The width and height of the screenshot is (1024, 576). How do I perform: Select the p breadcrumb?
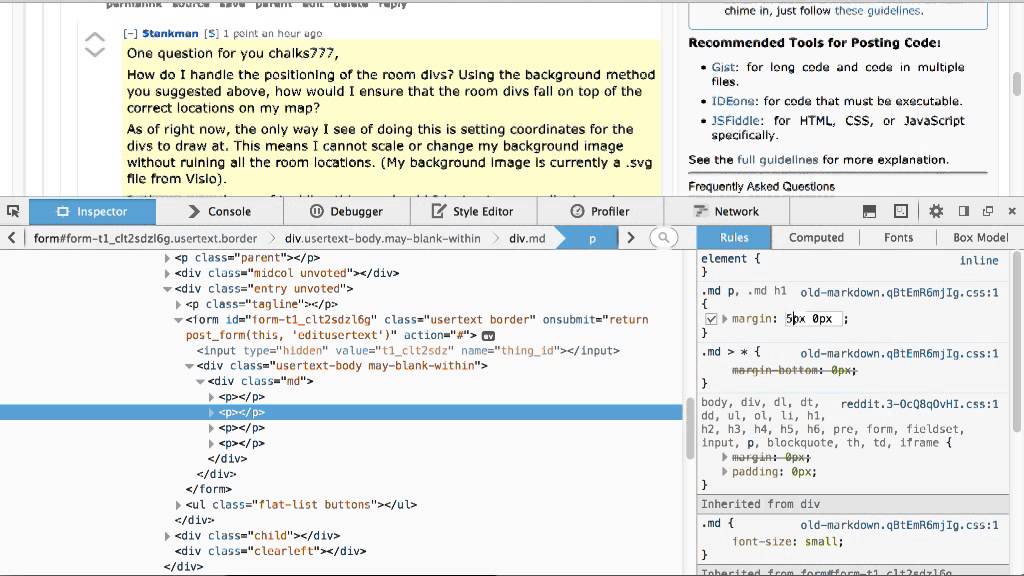[x=592, y=238]
